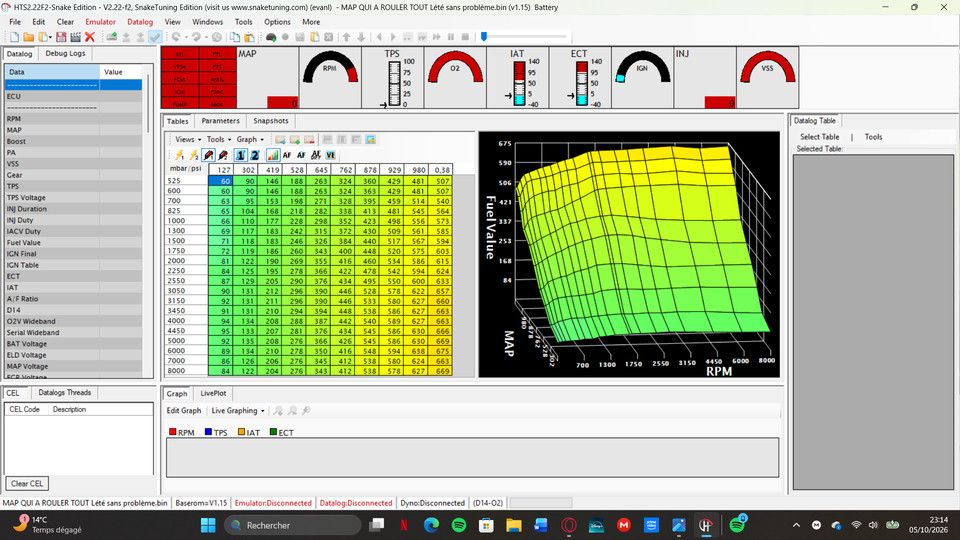This screenshot has width=960, height=540.
Task: Click the clapperboard icon in the main toolbar
Action: [x=75, y=37]
